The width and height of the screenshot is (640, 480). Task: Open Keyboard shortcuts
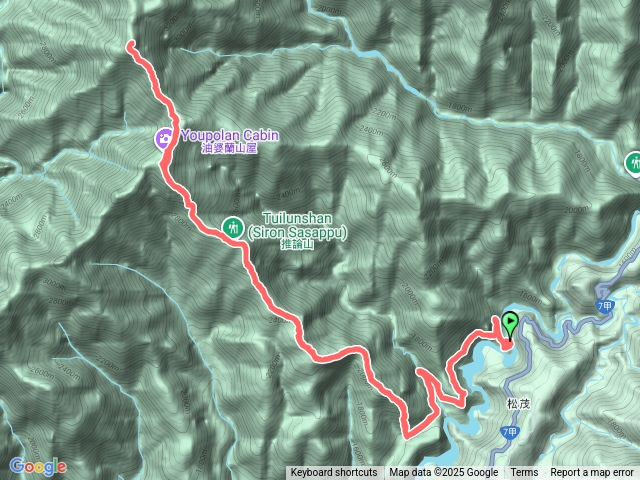click(334, 473)
